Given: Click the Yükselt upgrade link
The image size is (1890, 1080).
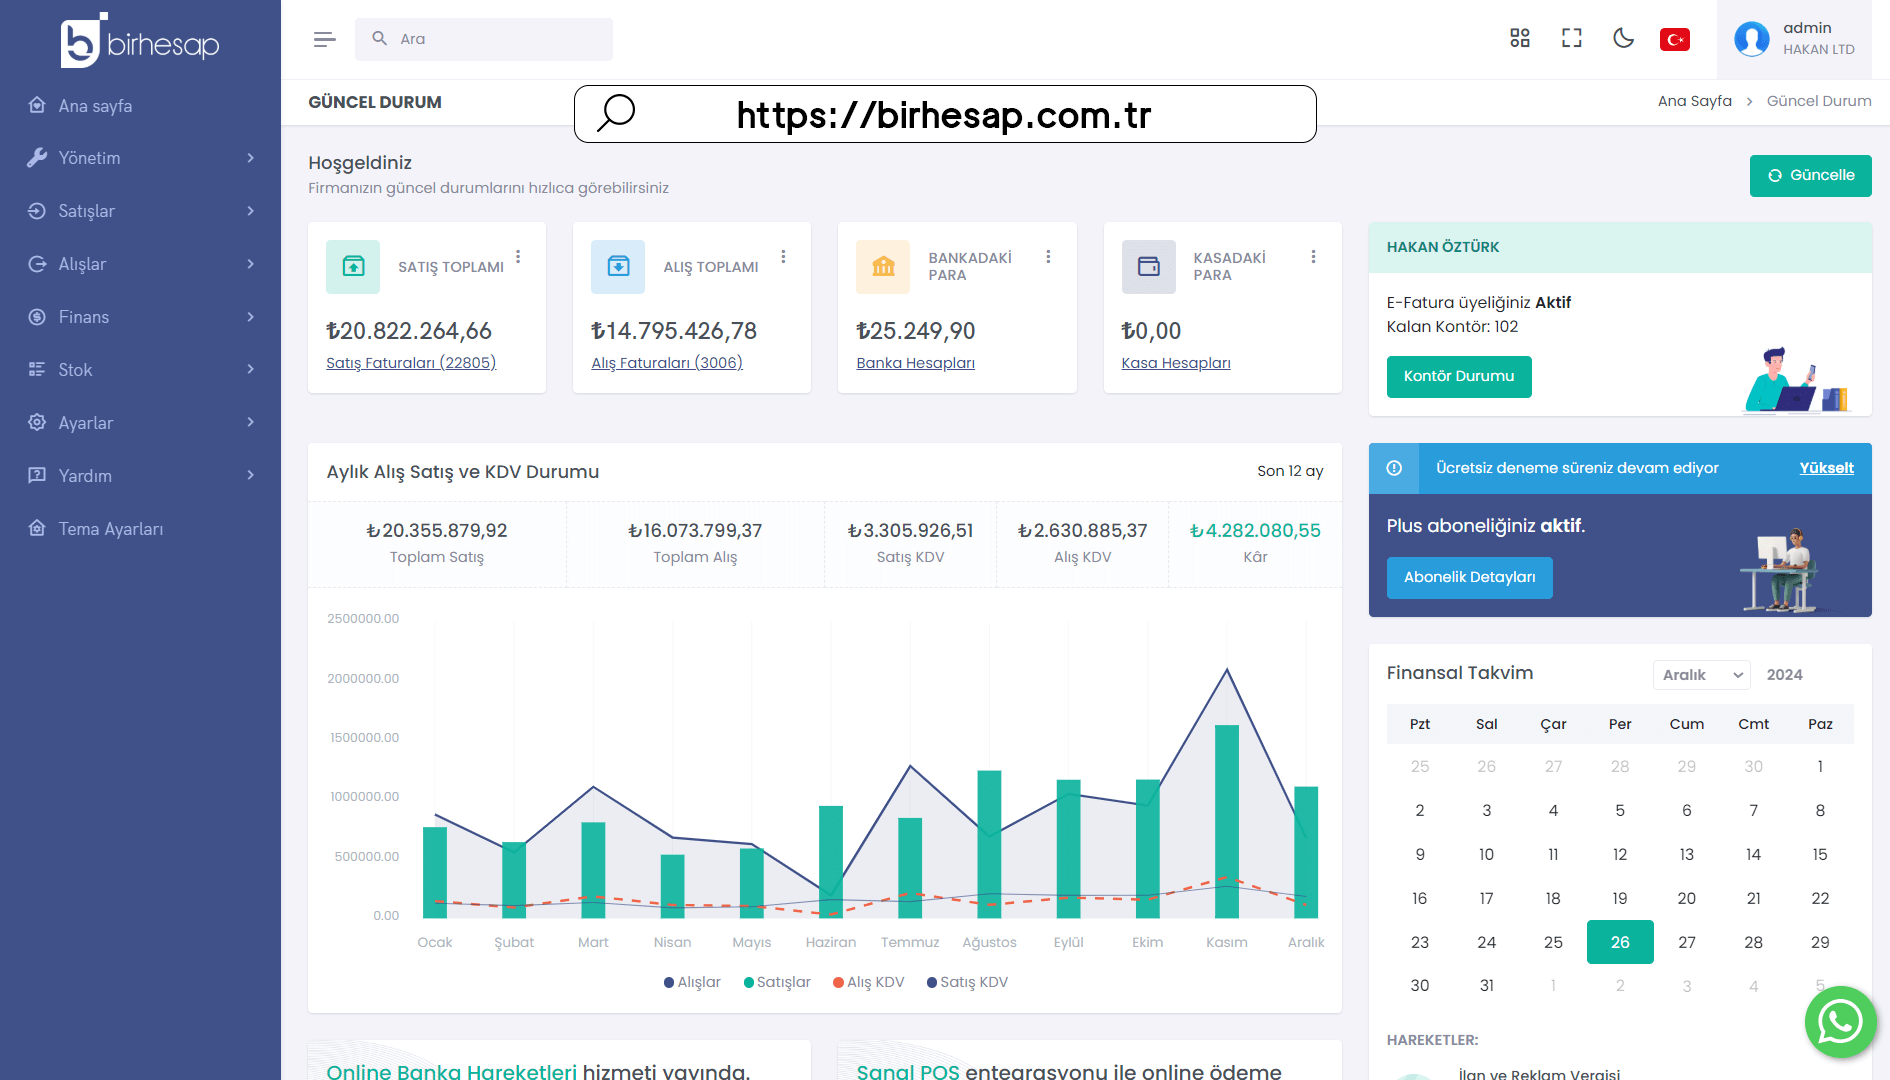Looking at the screenshot, I should coord(1826,468).
